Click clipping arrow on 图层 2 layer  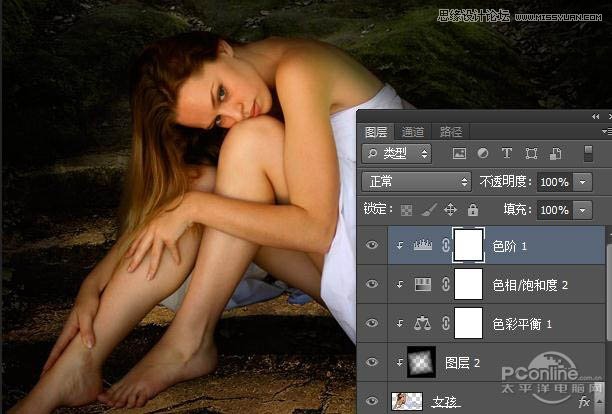click(x=400, y=362)
